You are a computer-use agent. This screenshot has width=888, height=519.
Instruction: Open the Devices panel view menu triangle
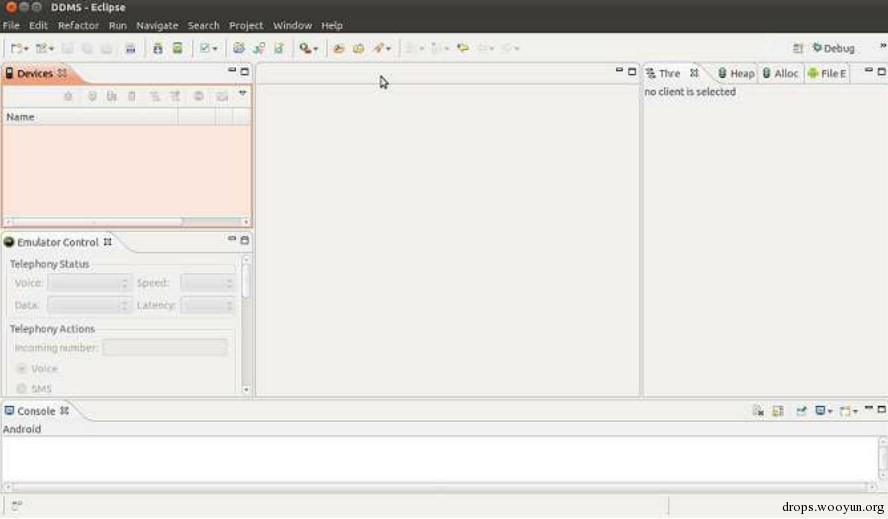pyautogui.click(x=242, y=93)
